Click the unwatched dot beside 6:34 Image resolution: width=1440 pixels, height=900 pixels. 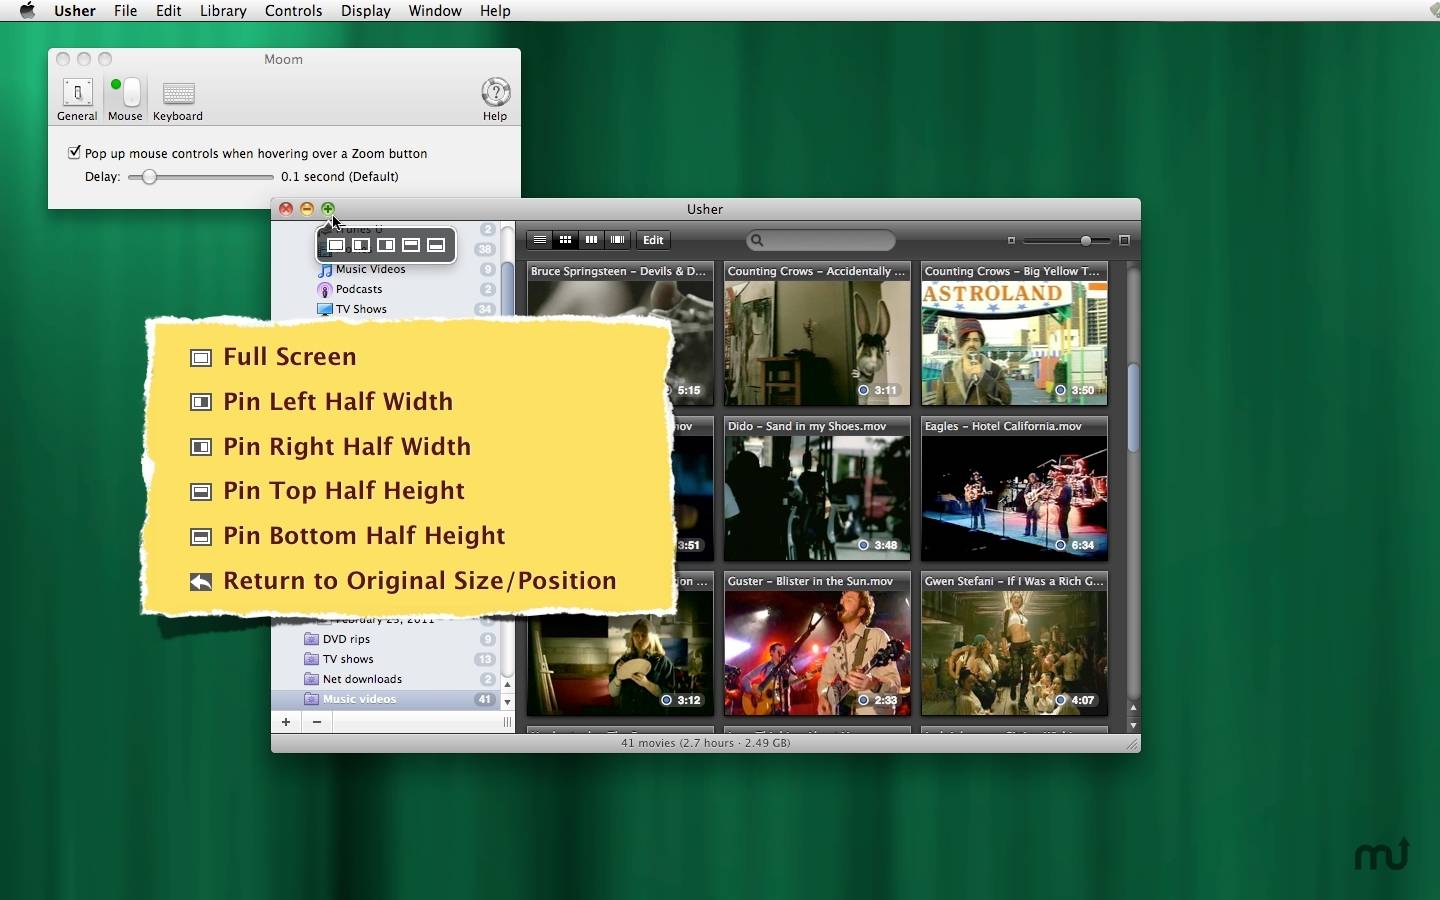click(x=1061, y=545)
